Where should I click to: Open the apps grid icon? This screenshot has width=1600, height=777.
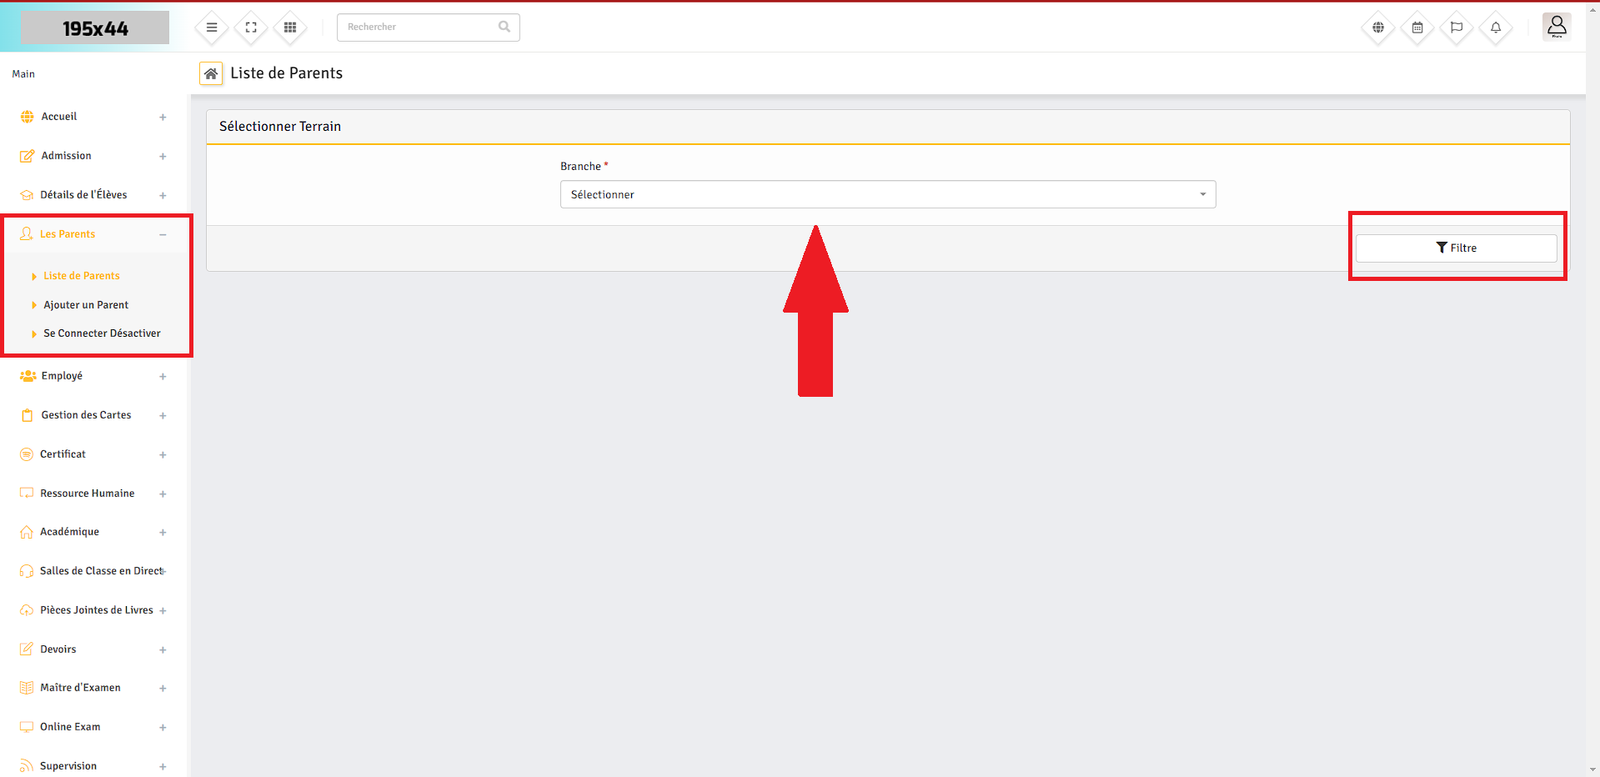(x=290, y=28)
